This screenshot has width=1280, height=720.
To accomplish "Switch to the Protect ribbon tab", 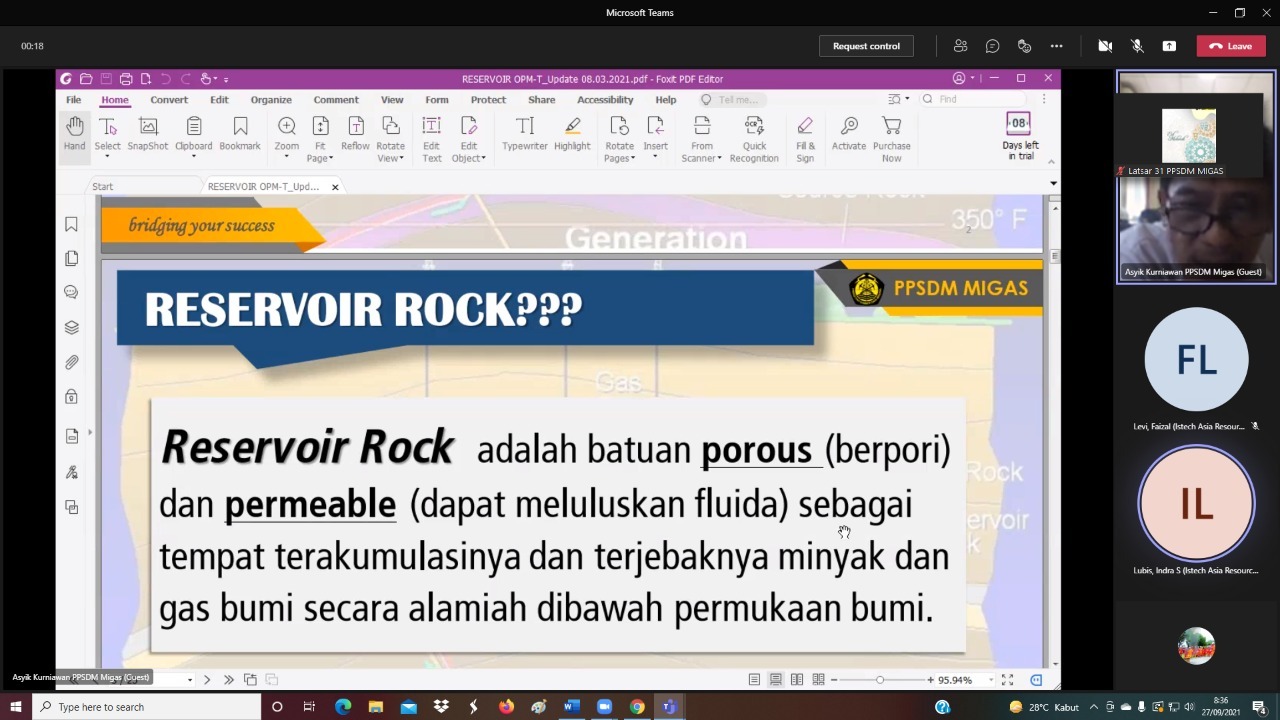I will 488,100.
